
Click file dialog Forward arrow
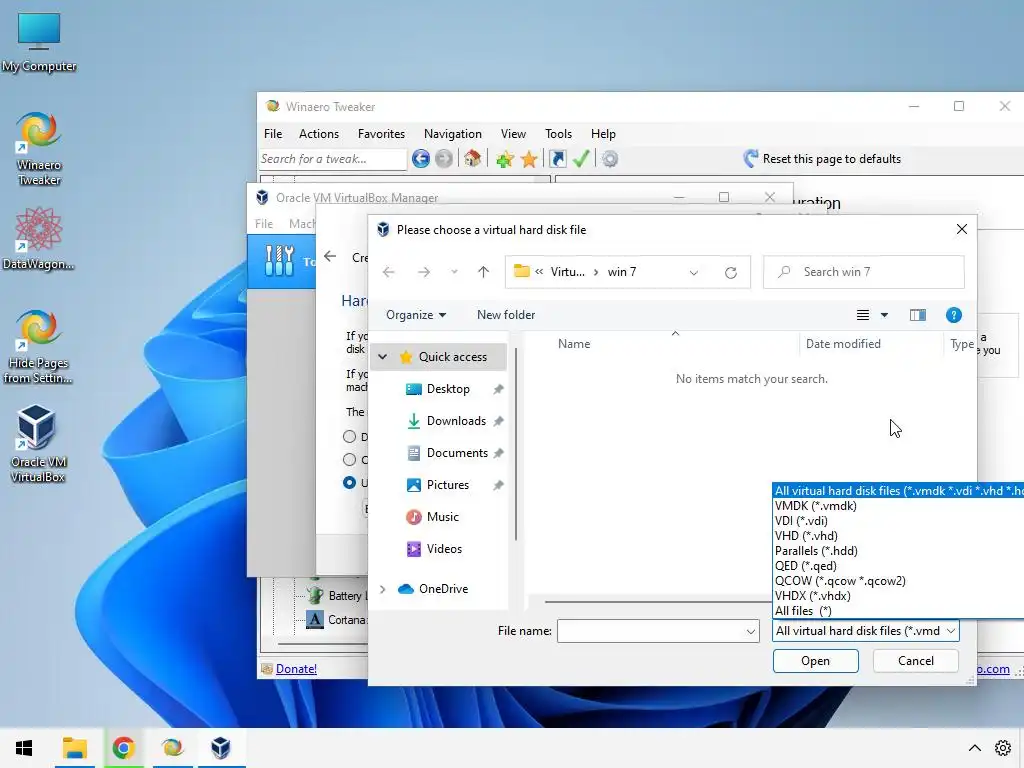pos(424,272)
